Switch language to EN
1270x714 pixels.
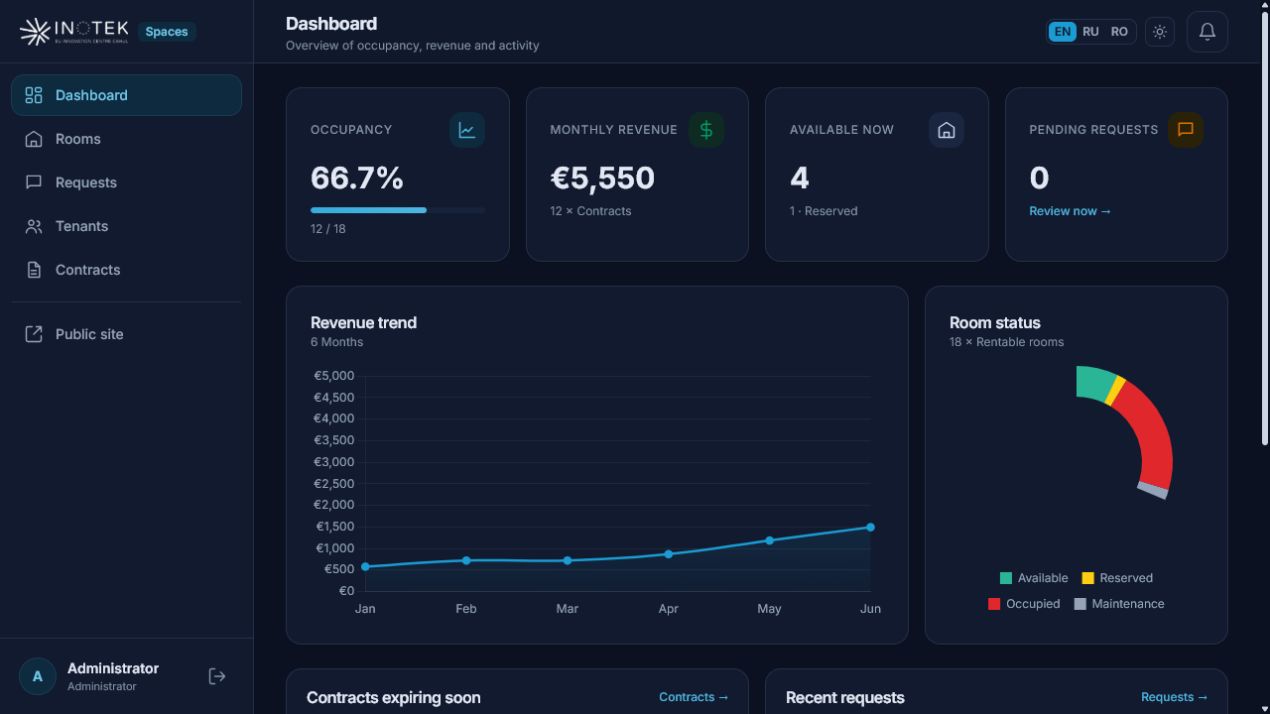coord(1062,32)
